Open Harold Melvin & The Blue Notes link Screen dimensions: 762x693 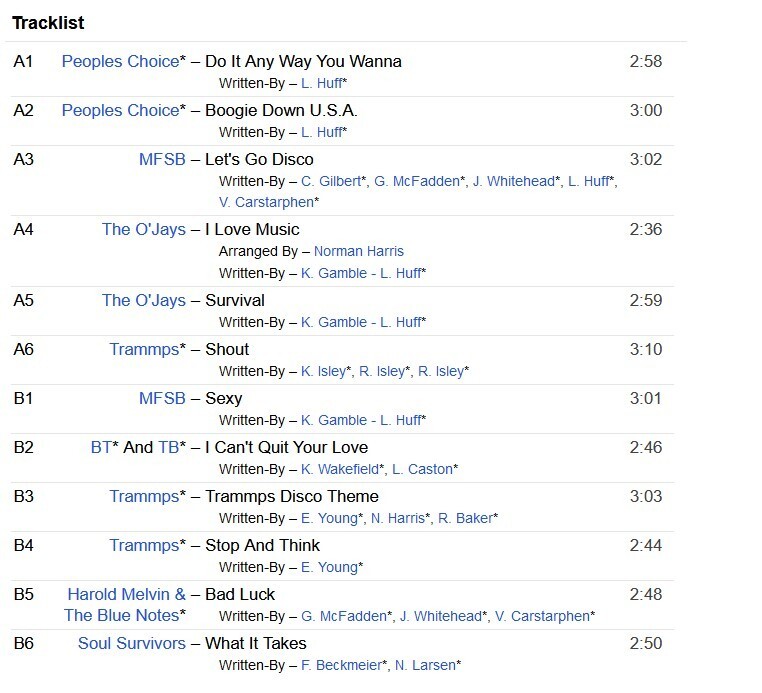[125, 605]
